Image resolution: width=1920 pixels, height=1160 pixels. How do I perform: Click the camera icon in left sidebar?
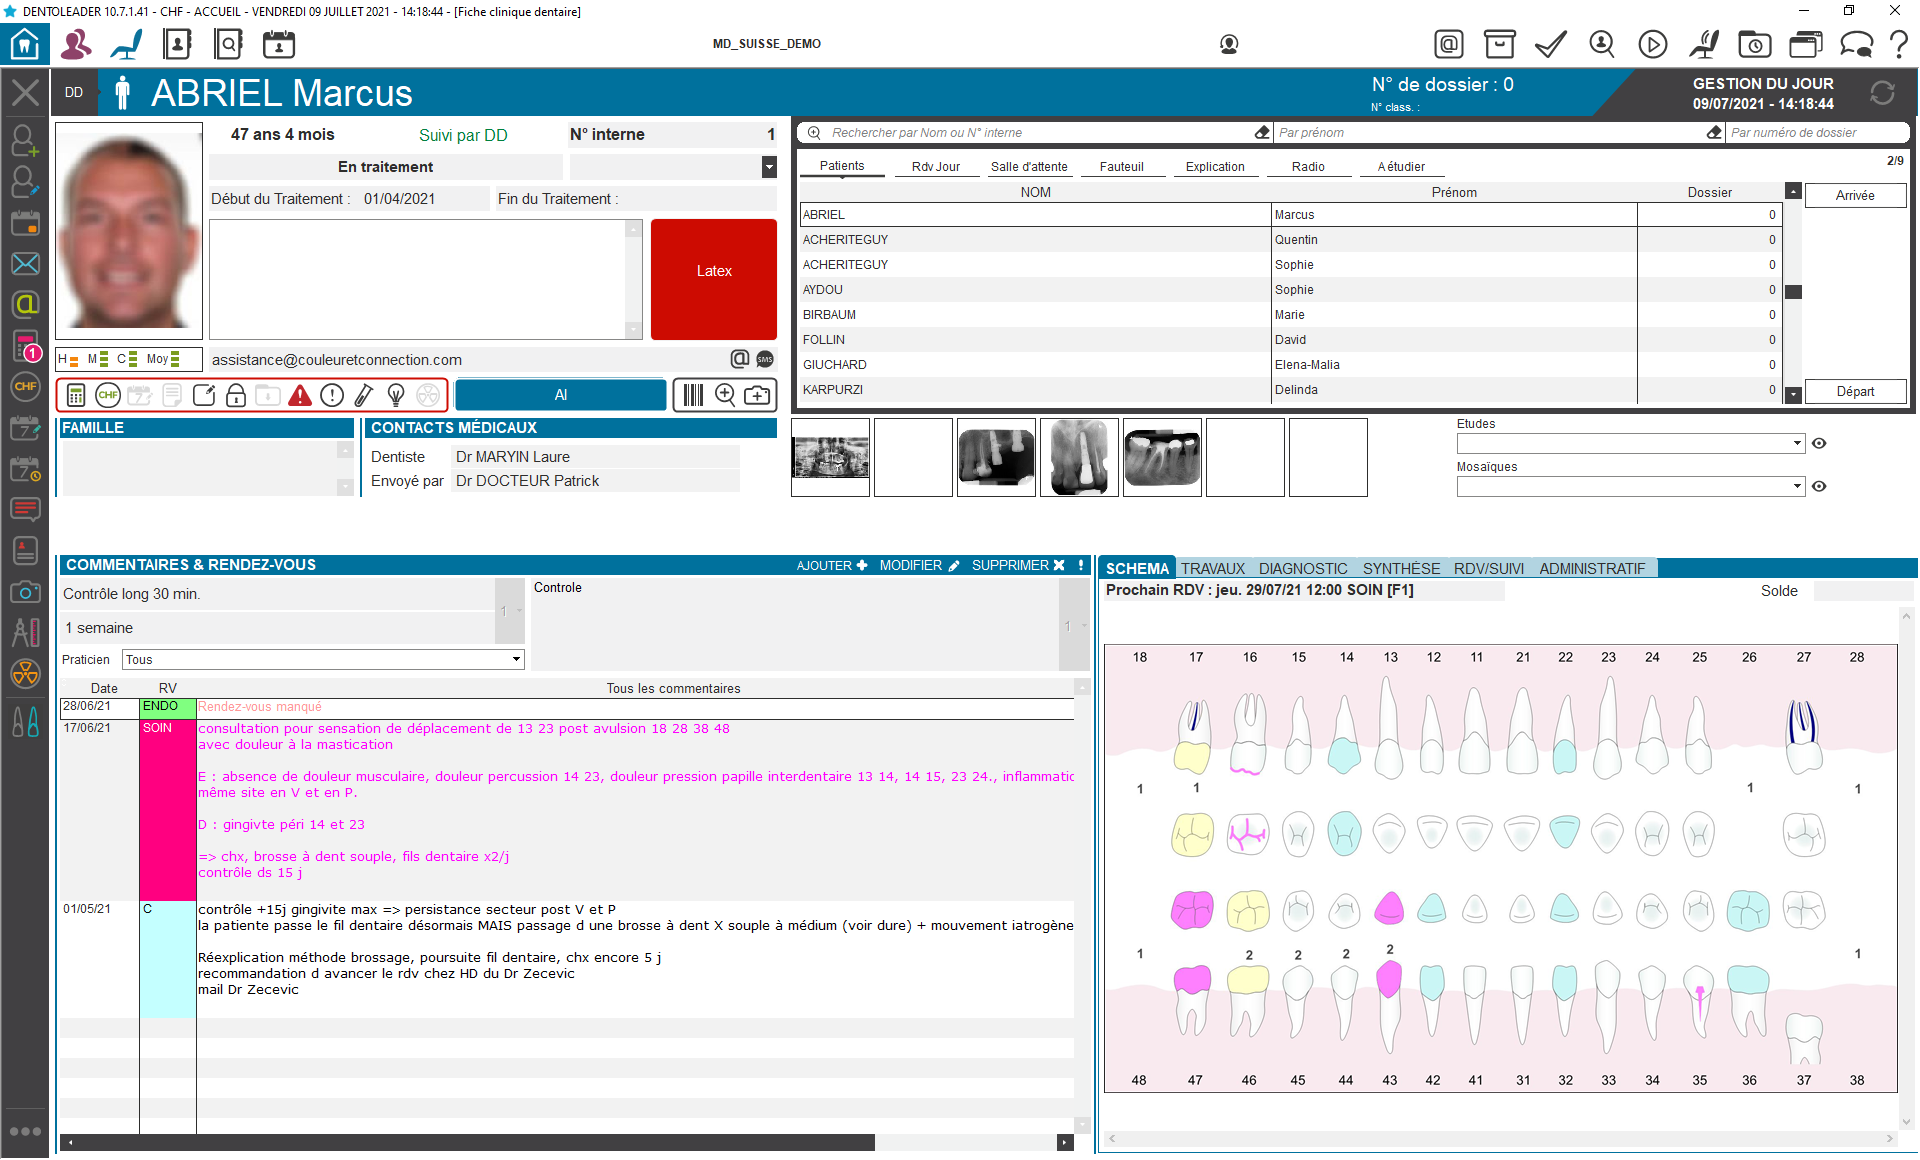(25, 592)
